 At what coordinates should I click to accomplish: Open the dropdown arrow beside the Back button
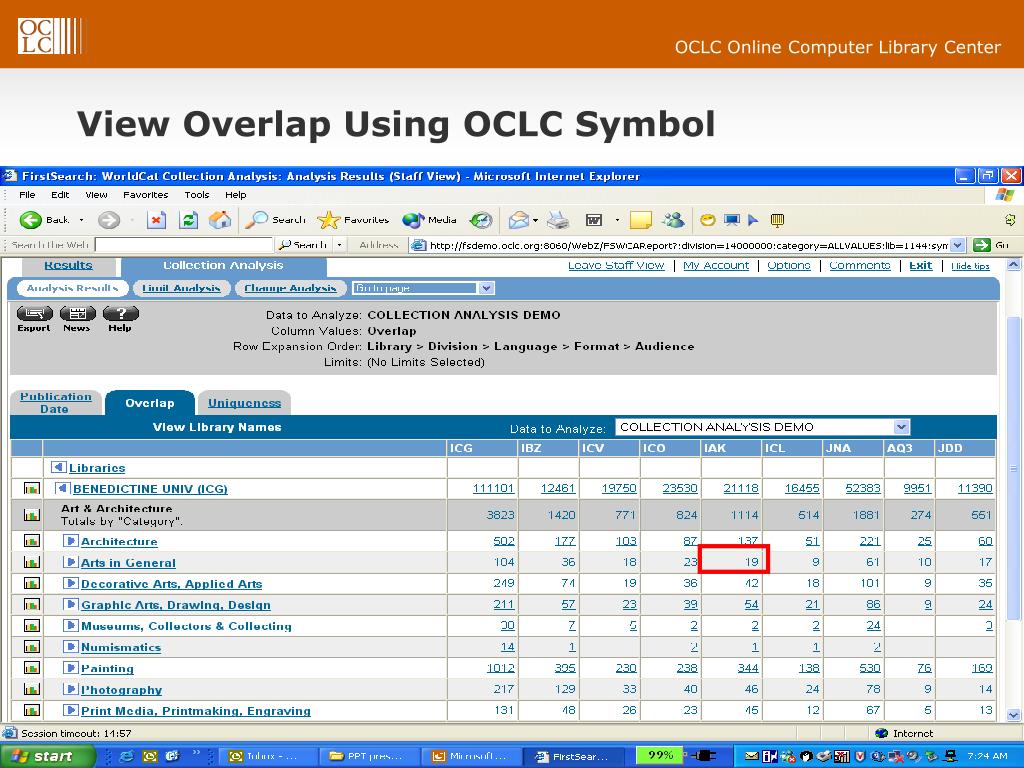click(82, 220)
